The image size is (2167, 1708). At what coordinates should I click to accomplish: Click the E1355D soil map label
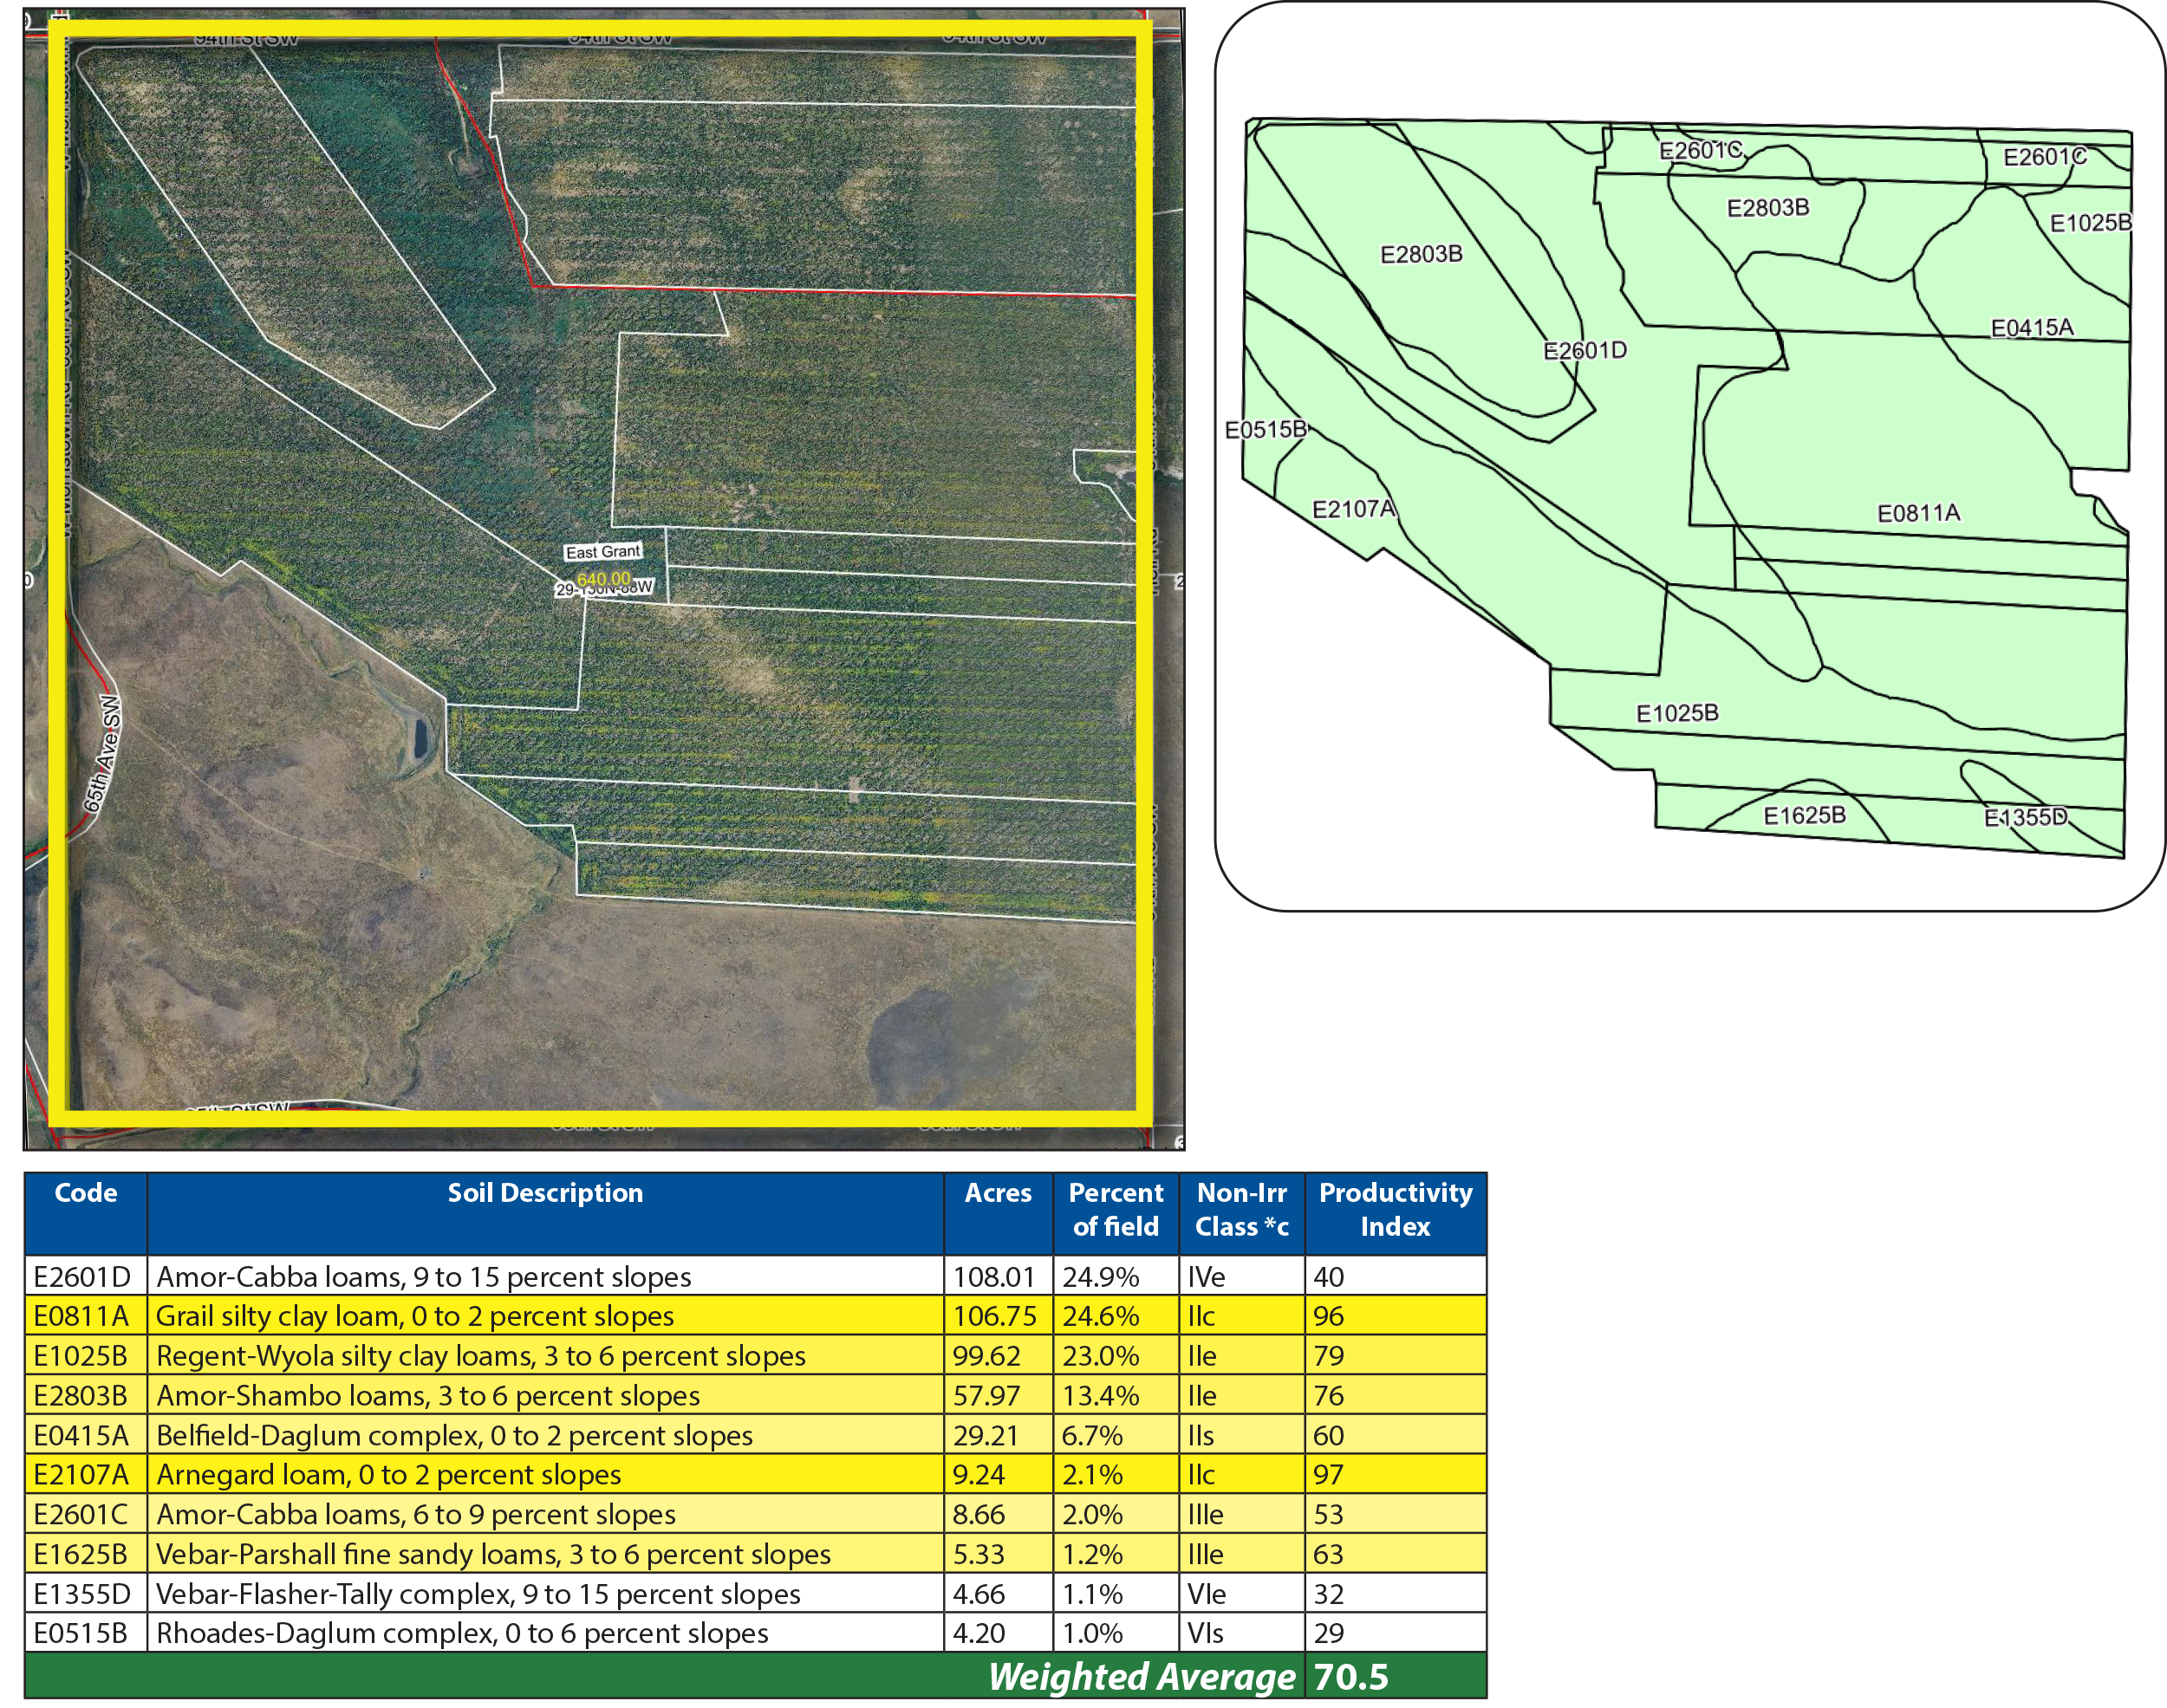2025,818
